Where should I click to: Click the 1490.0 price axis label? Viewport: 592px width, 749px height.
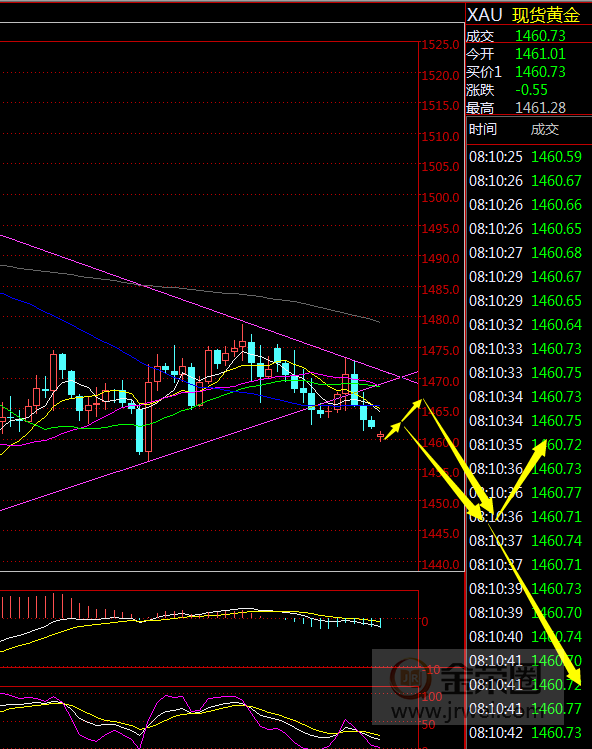[x=440, y=259]
